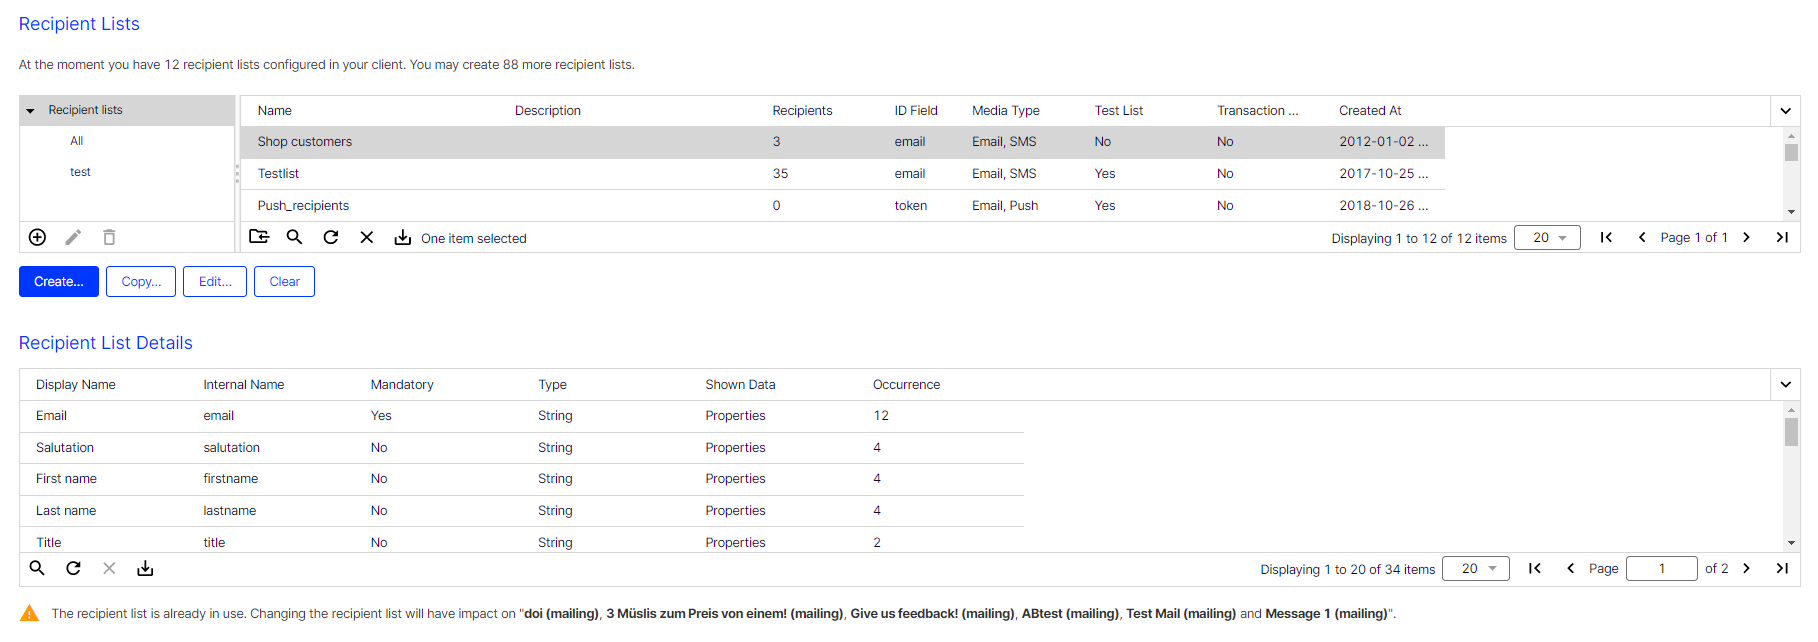Add a new recipient list folder
1818x642 pixels.
coord(37,237)
